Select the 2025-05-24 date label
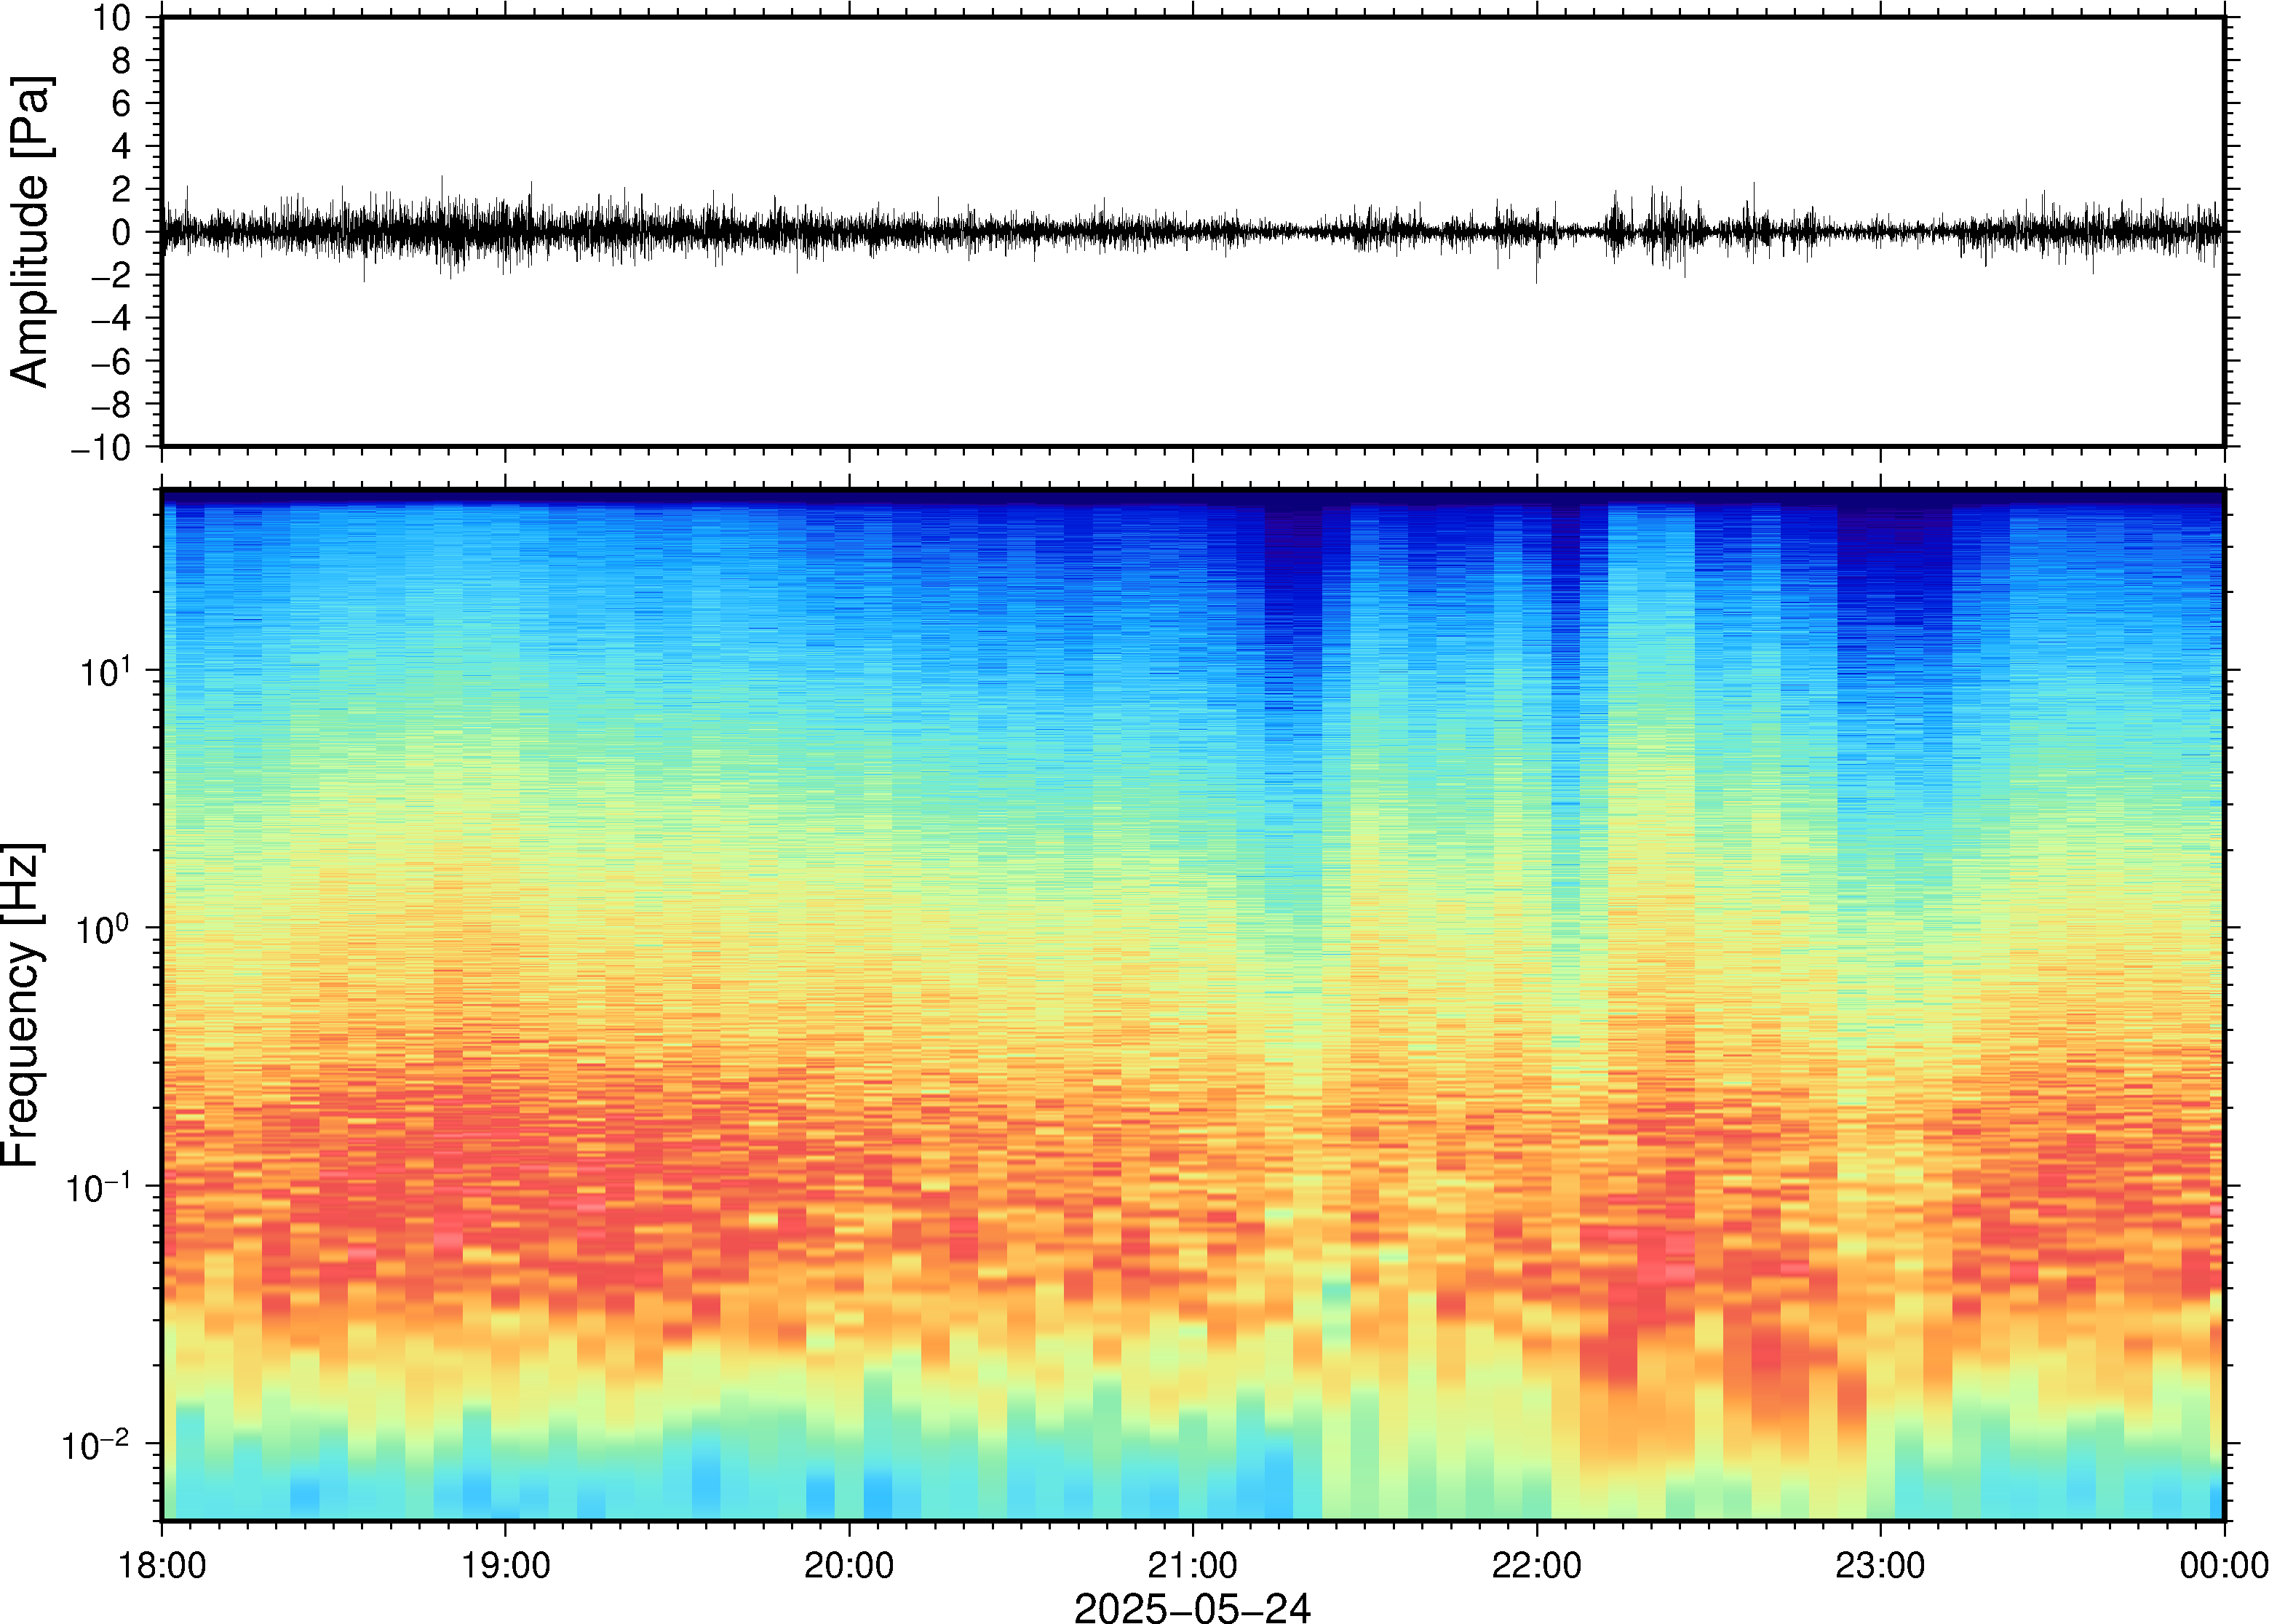Image resolution: width=2269 pixels, height=1624 pixels. (x=1191, y=1607)
